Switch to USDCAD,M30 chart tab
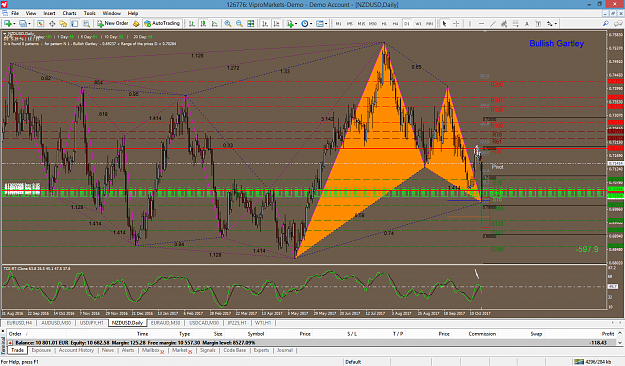The width and height of the screenshot is (625, 366). click(x=204, y=323)
